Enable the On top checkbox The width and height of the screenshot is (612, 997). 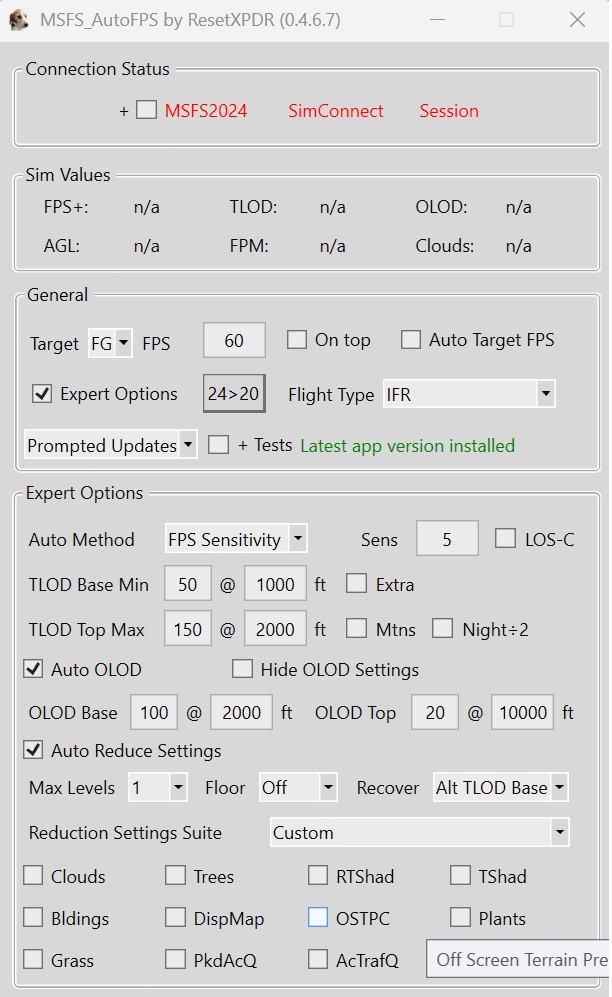(297, 340)
